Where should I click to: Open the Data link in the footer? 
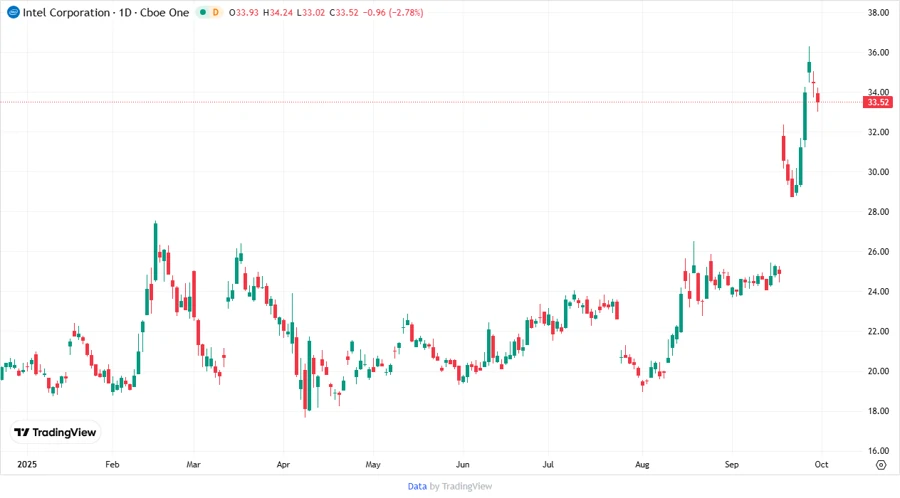coord(417,486)
